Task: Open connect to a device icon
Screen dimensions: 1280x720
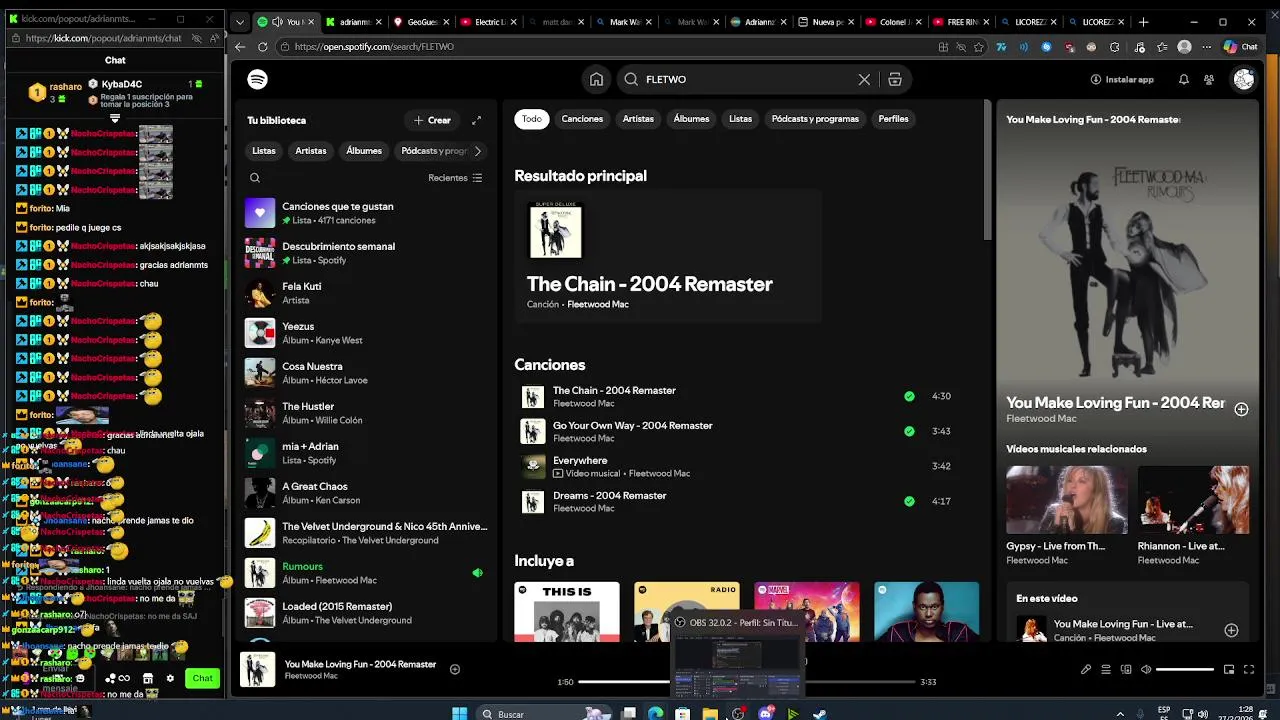Action: point(1126,670)
